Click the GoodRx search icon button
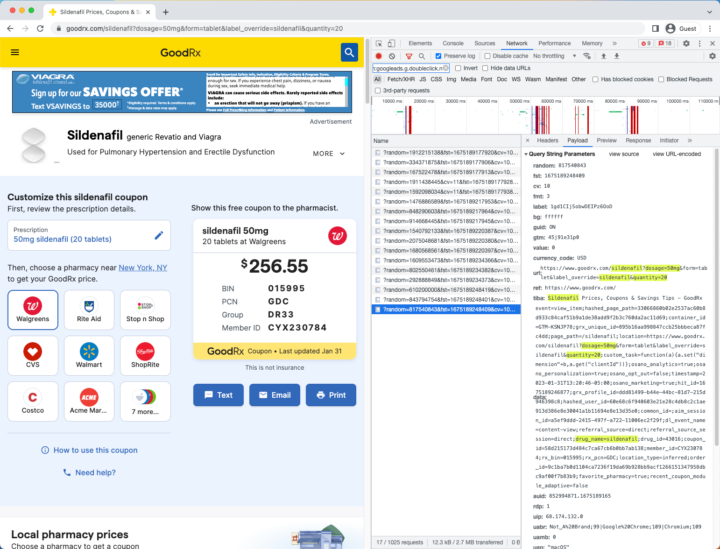This screenshot has height=549, width=720. click(349, 52)
